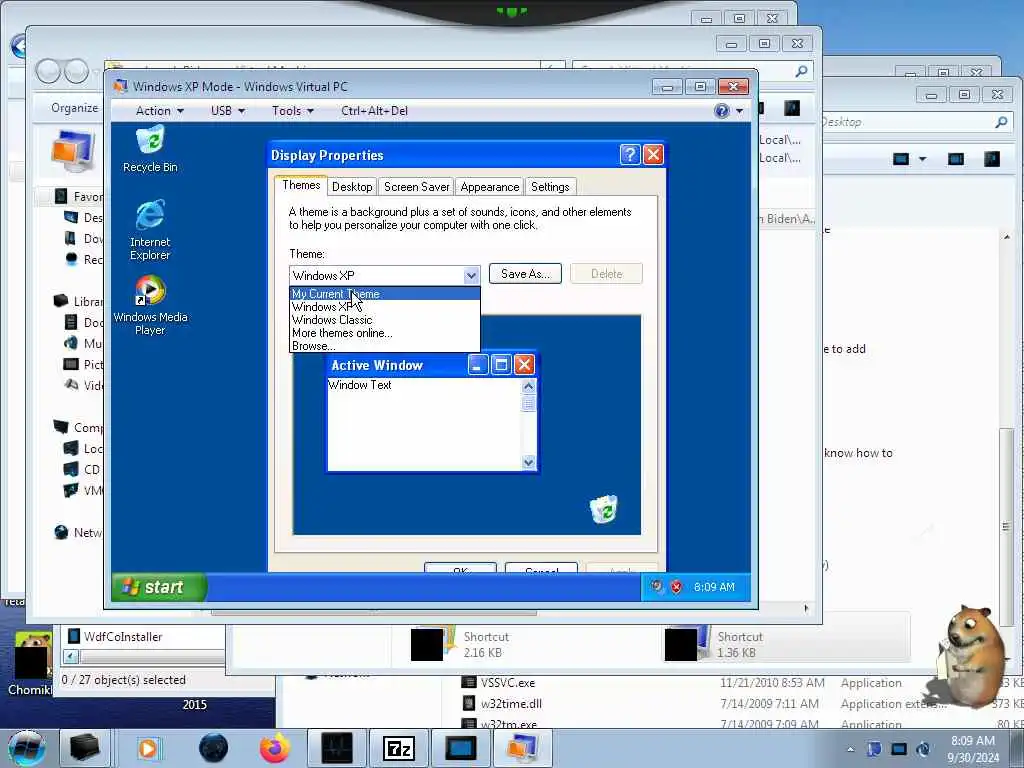
Task: Open the Chomik desktop icon
Action: (x=30, y=663)
